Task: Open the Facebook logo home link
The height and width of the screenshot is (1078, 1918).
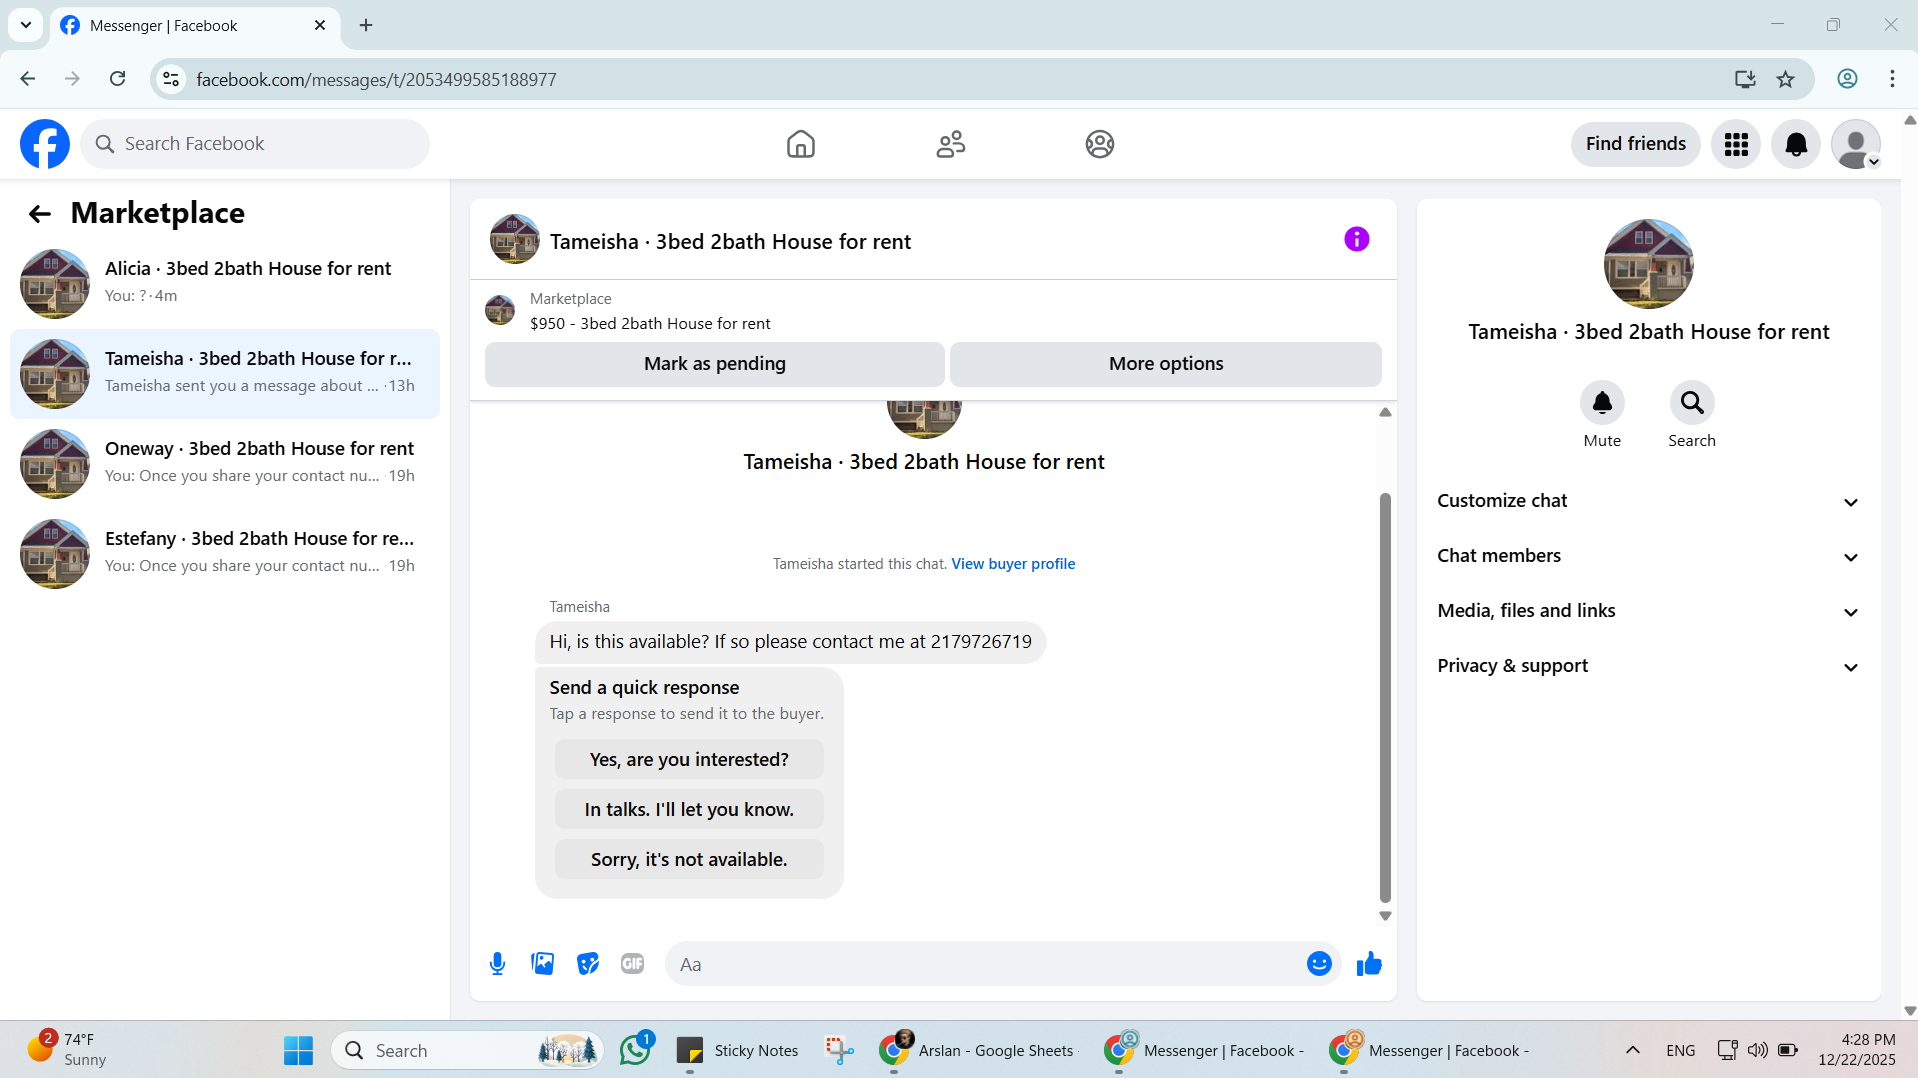Action: [x=45, y=144]
